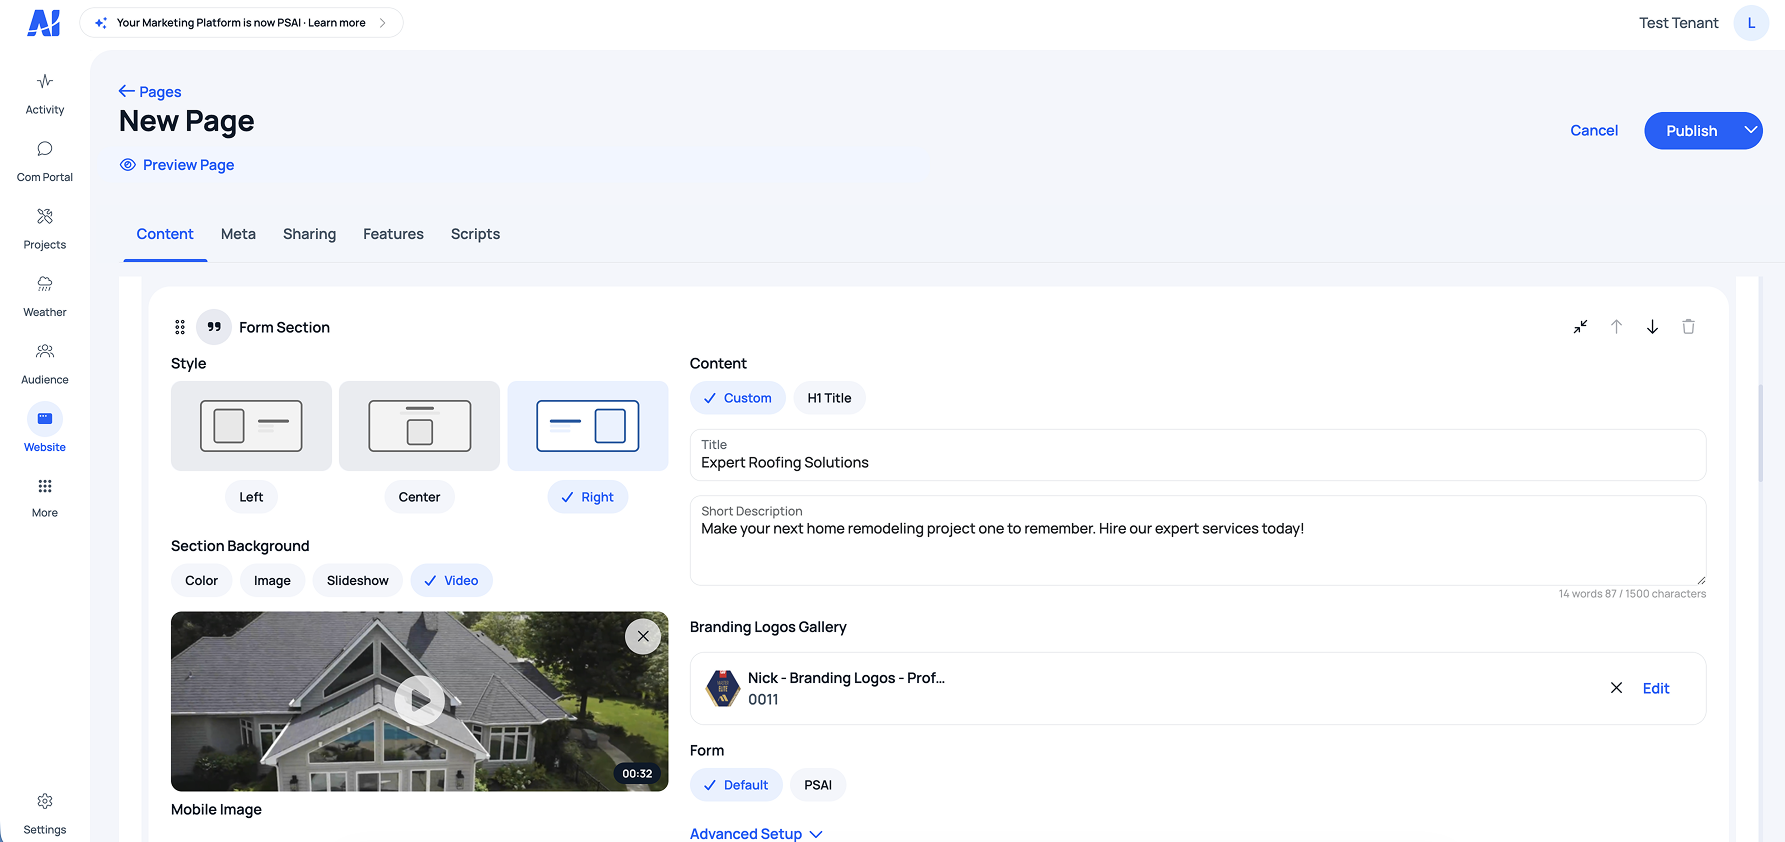1785x842 pixels.
Task: Click the Preview Page eye icon
Action: tap(128, 165)
